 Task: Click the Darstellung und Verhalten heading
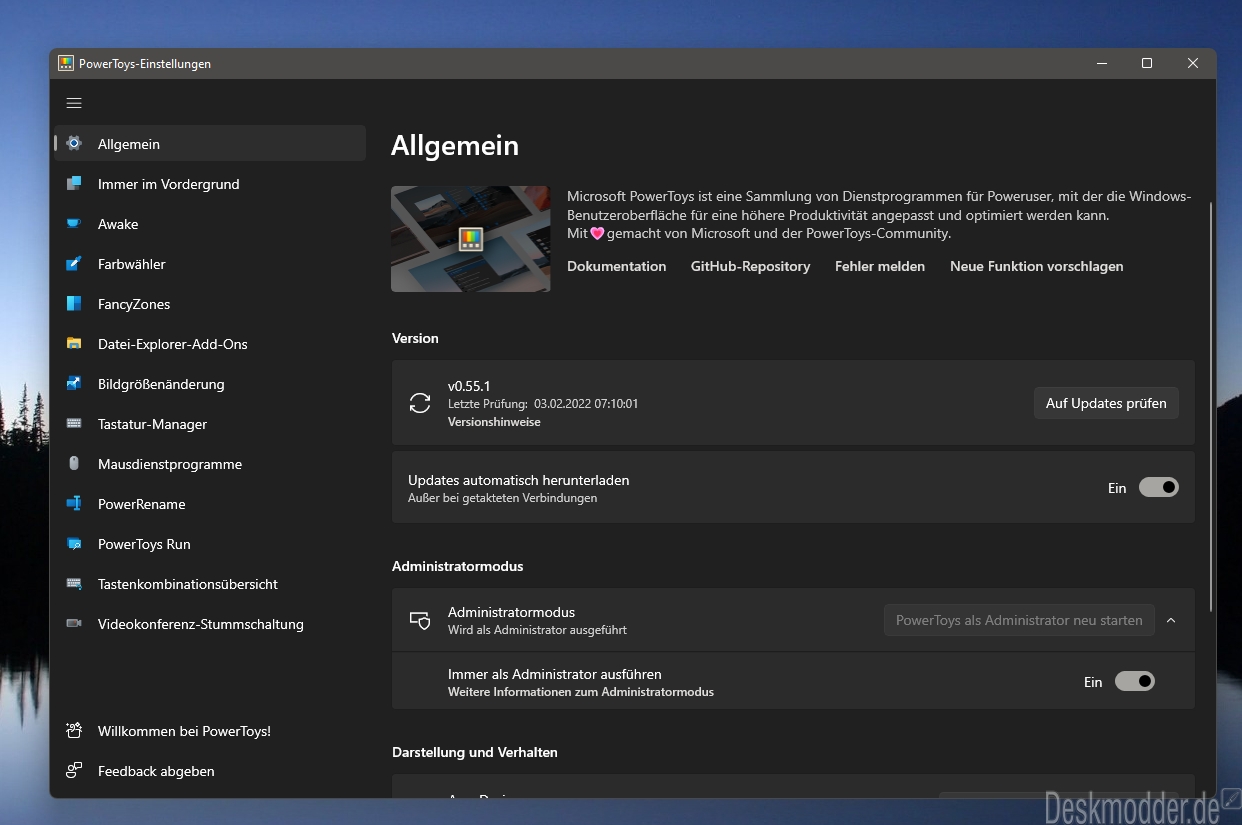point(475,752)
